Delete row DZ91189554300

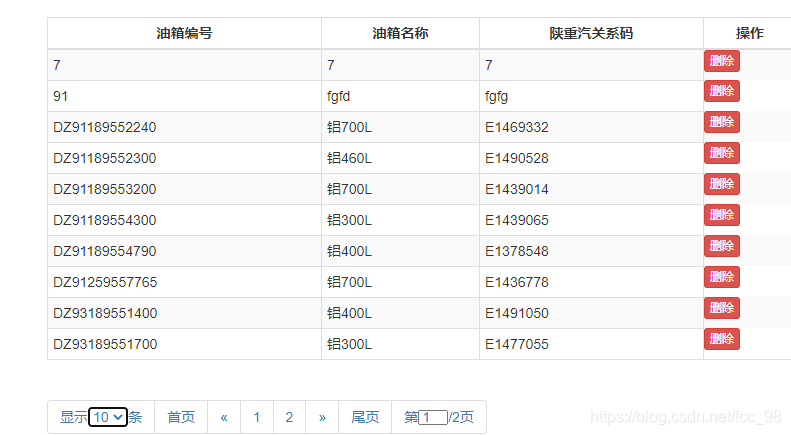tap(721, 216)
